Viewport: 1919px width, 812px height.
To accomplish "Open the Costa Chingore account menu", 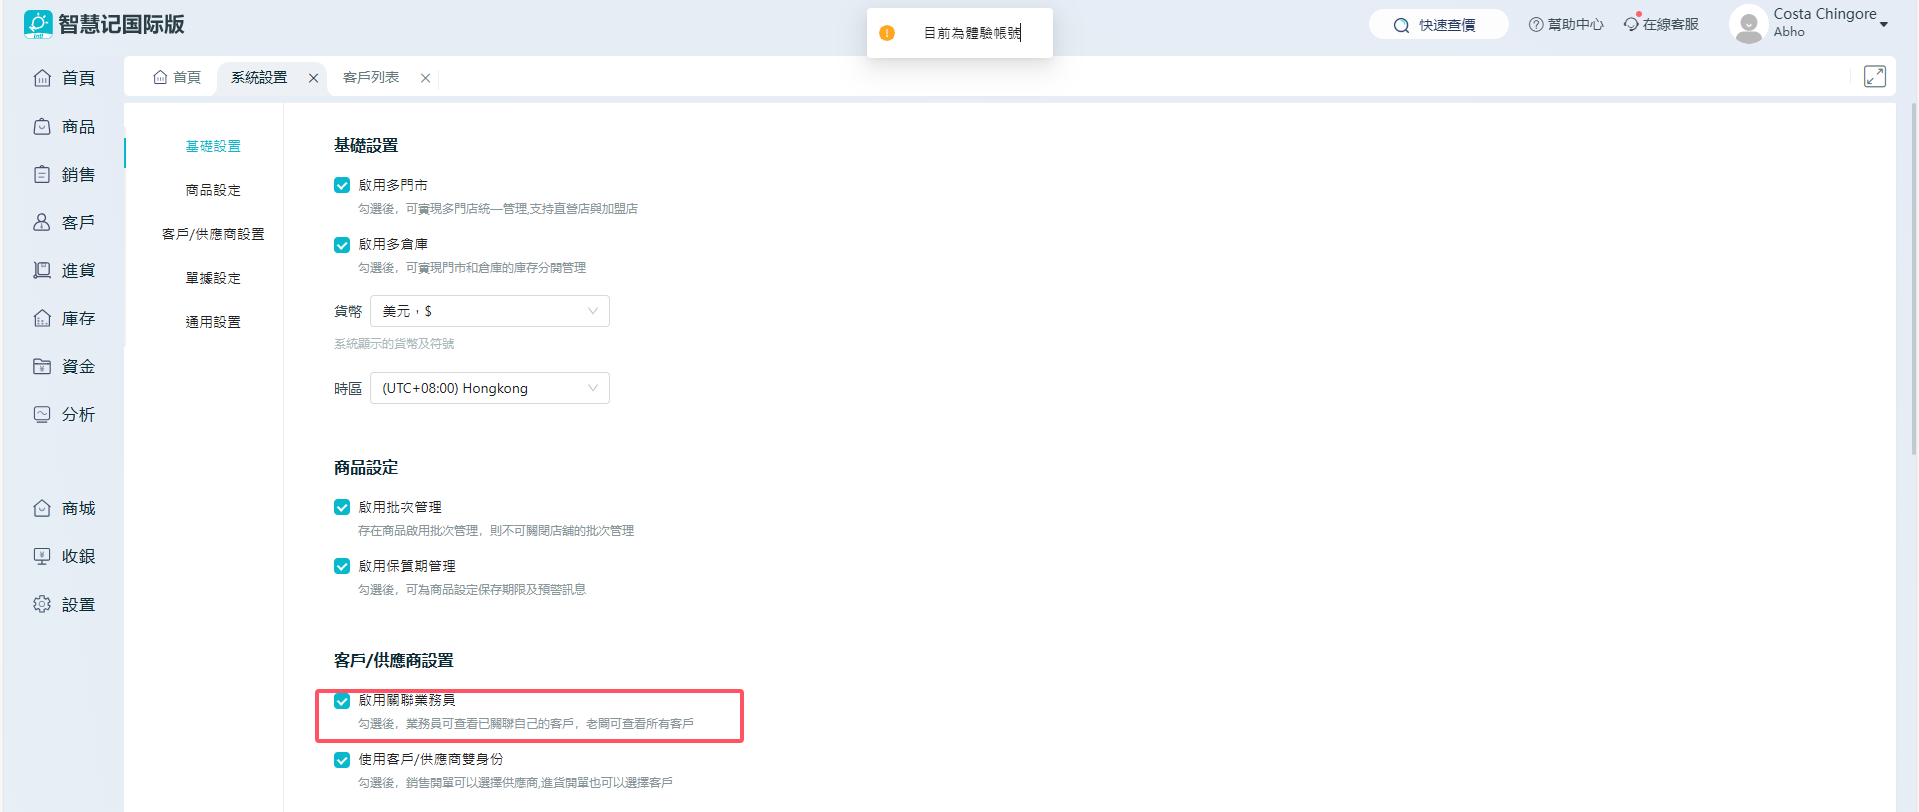I will tap(1824, 23).
